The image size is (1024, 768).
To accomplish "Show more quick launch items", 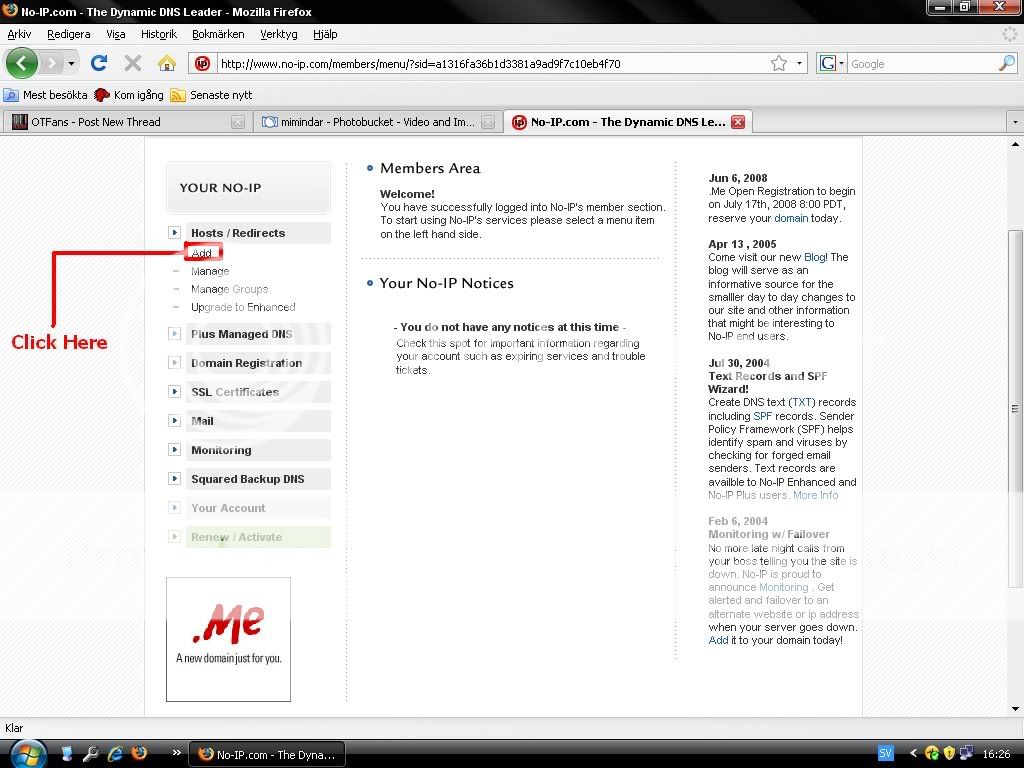I will pyautogui.click(x=176, y=753).
